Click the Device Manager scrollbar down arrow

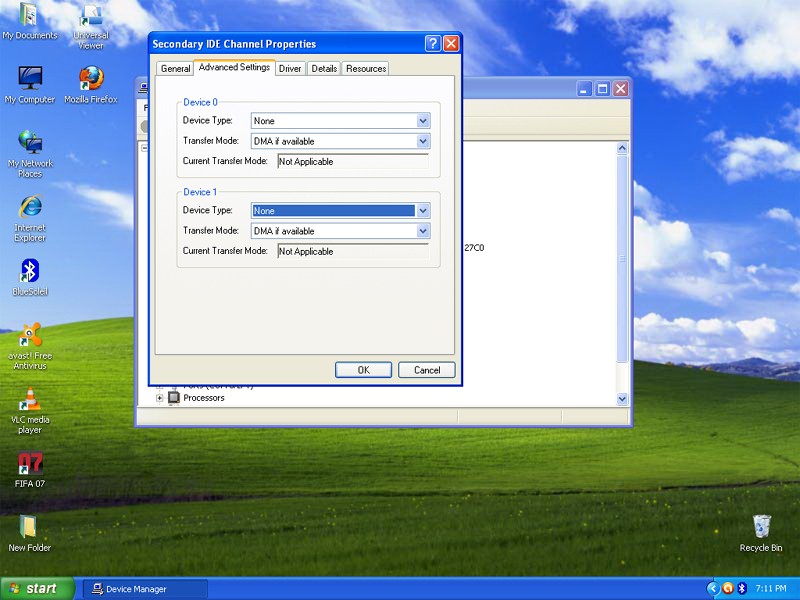[622, 398]
